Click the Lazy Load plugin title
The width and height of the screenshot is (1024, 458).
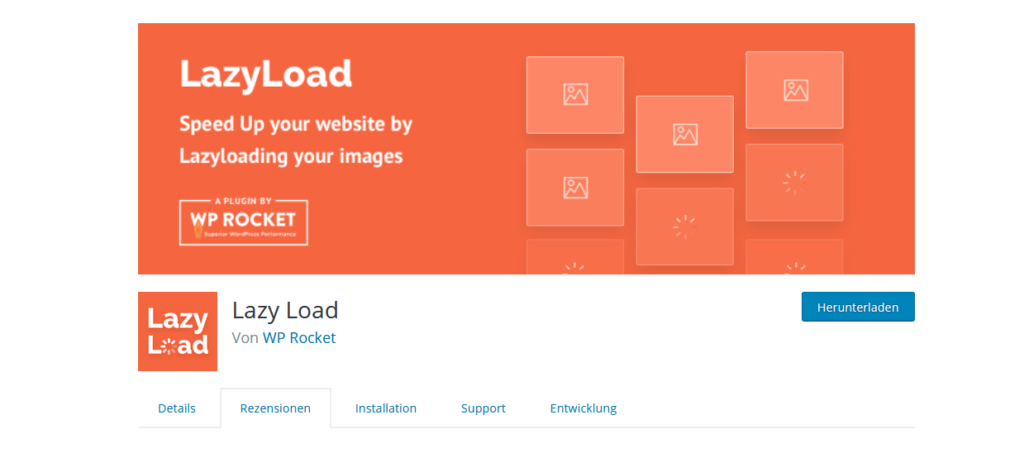point(285,310)
